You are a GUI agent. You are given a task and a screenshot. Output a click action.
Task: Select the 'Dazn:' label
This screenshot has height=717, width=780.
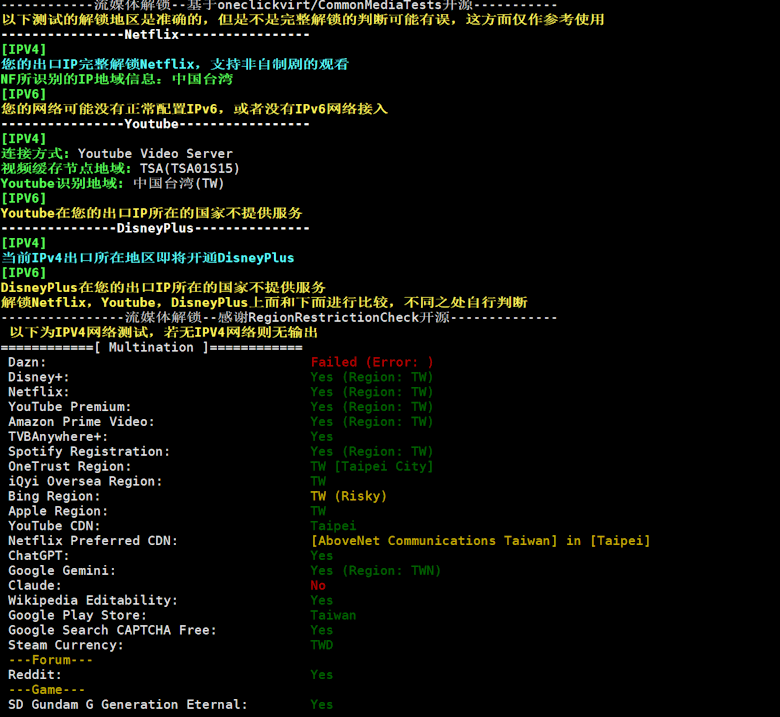27,362
